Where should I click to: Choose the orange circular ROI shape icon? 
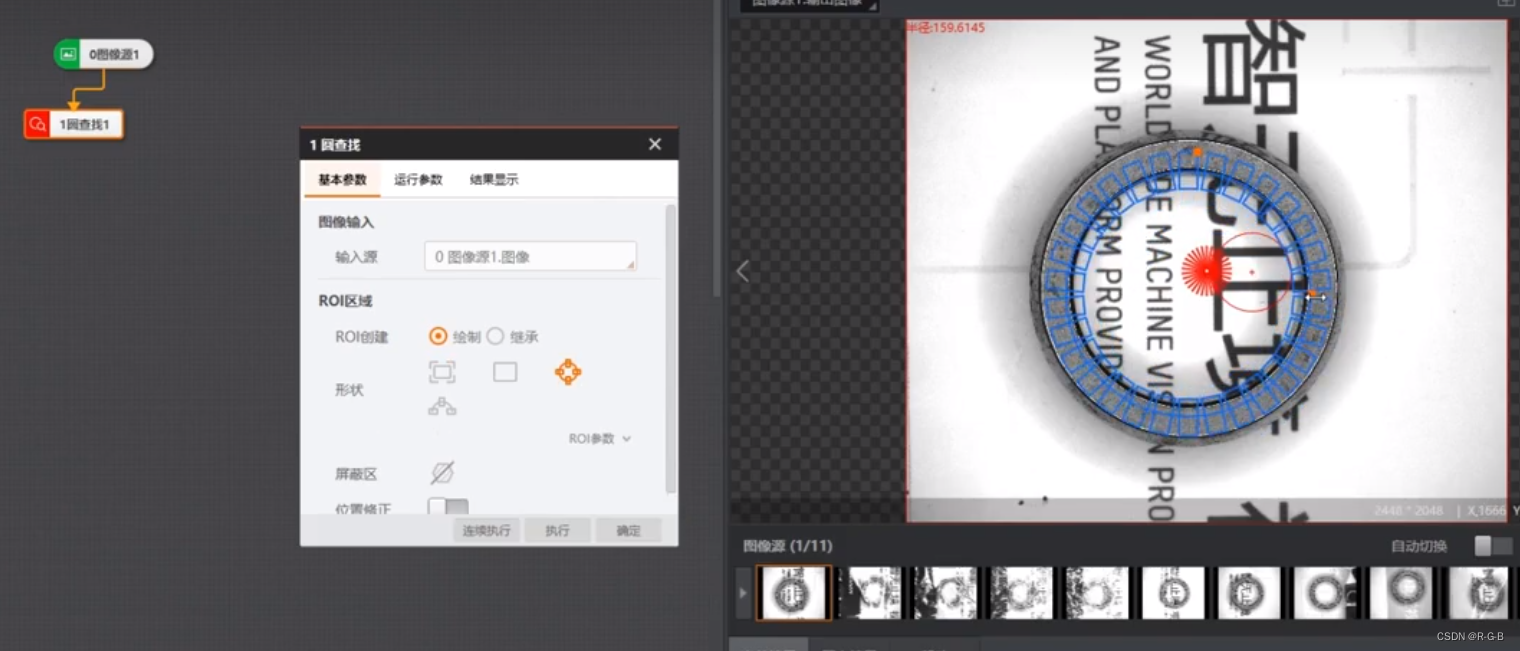(568, 372)
